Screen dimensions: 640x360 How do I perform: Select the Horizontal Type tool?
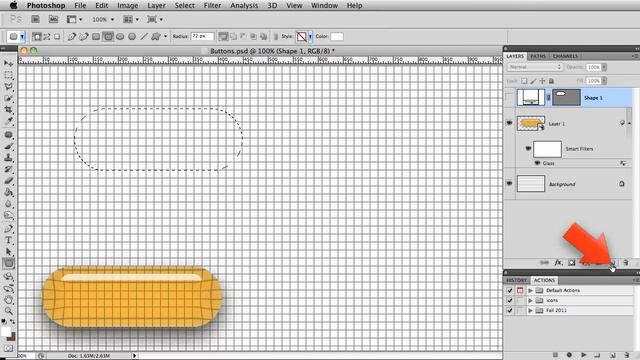8,240
